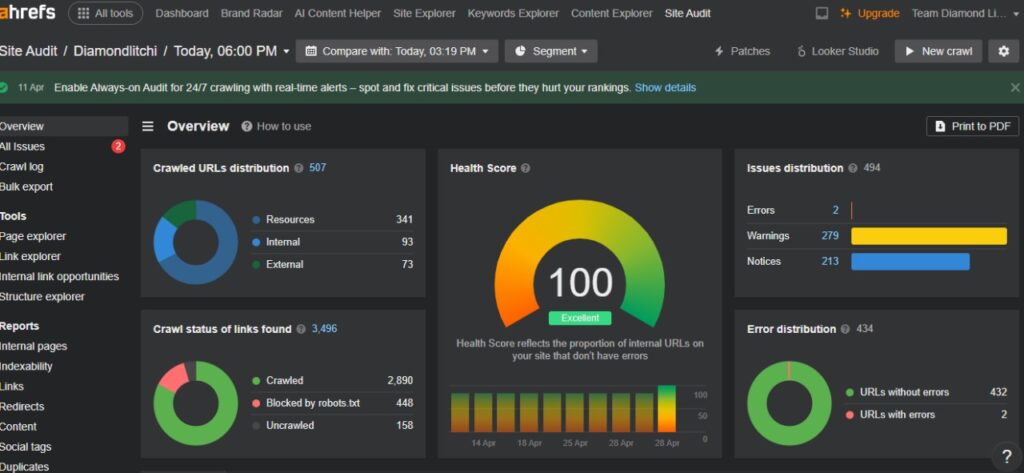The width and height of the screenshot is (1024, 473).
Task: Open Indexability report
Action: (x=27, y=367)
